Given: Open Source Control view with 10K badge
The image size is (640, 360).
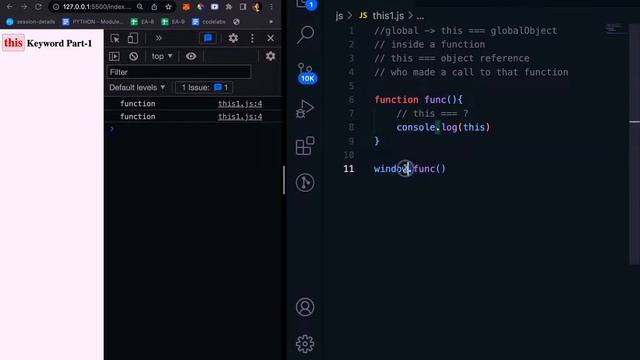Looking at the screenshot, I should click(x=306, y=73).
